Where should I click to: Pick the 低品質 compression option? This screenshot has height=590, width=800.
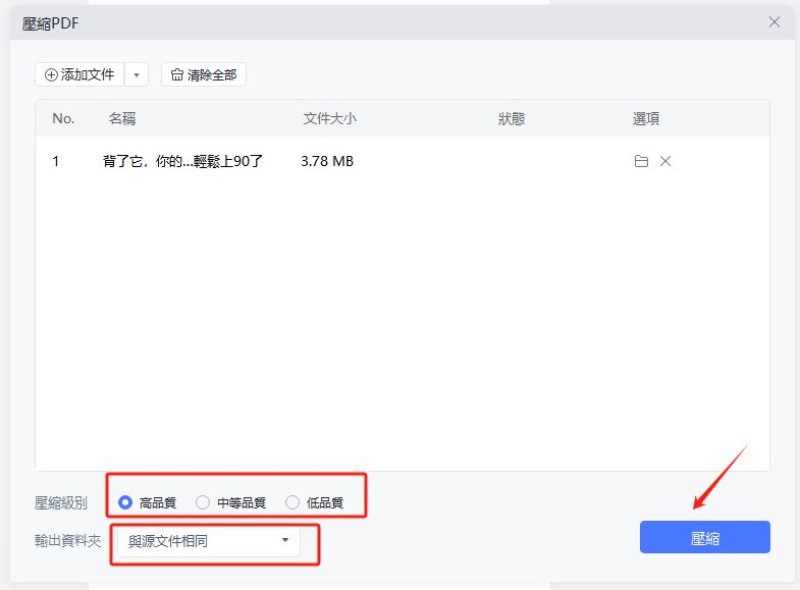pos(292,503)
